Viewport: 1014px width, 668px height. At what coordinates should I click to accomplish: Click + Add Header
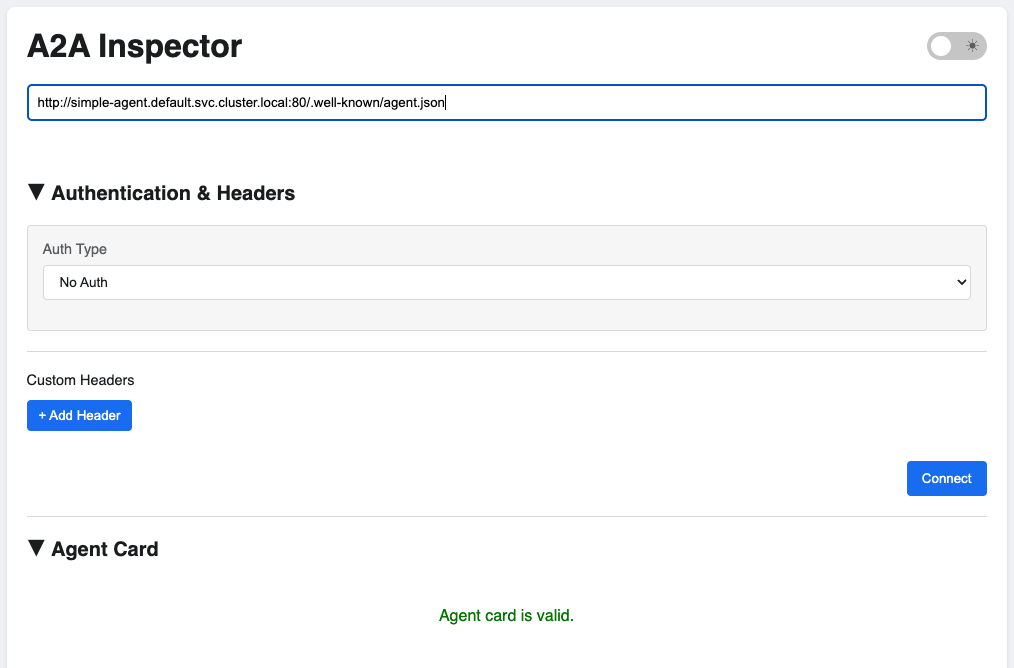pyautogui.click(x=79, y=415)
